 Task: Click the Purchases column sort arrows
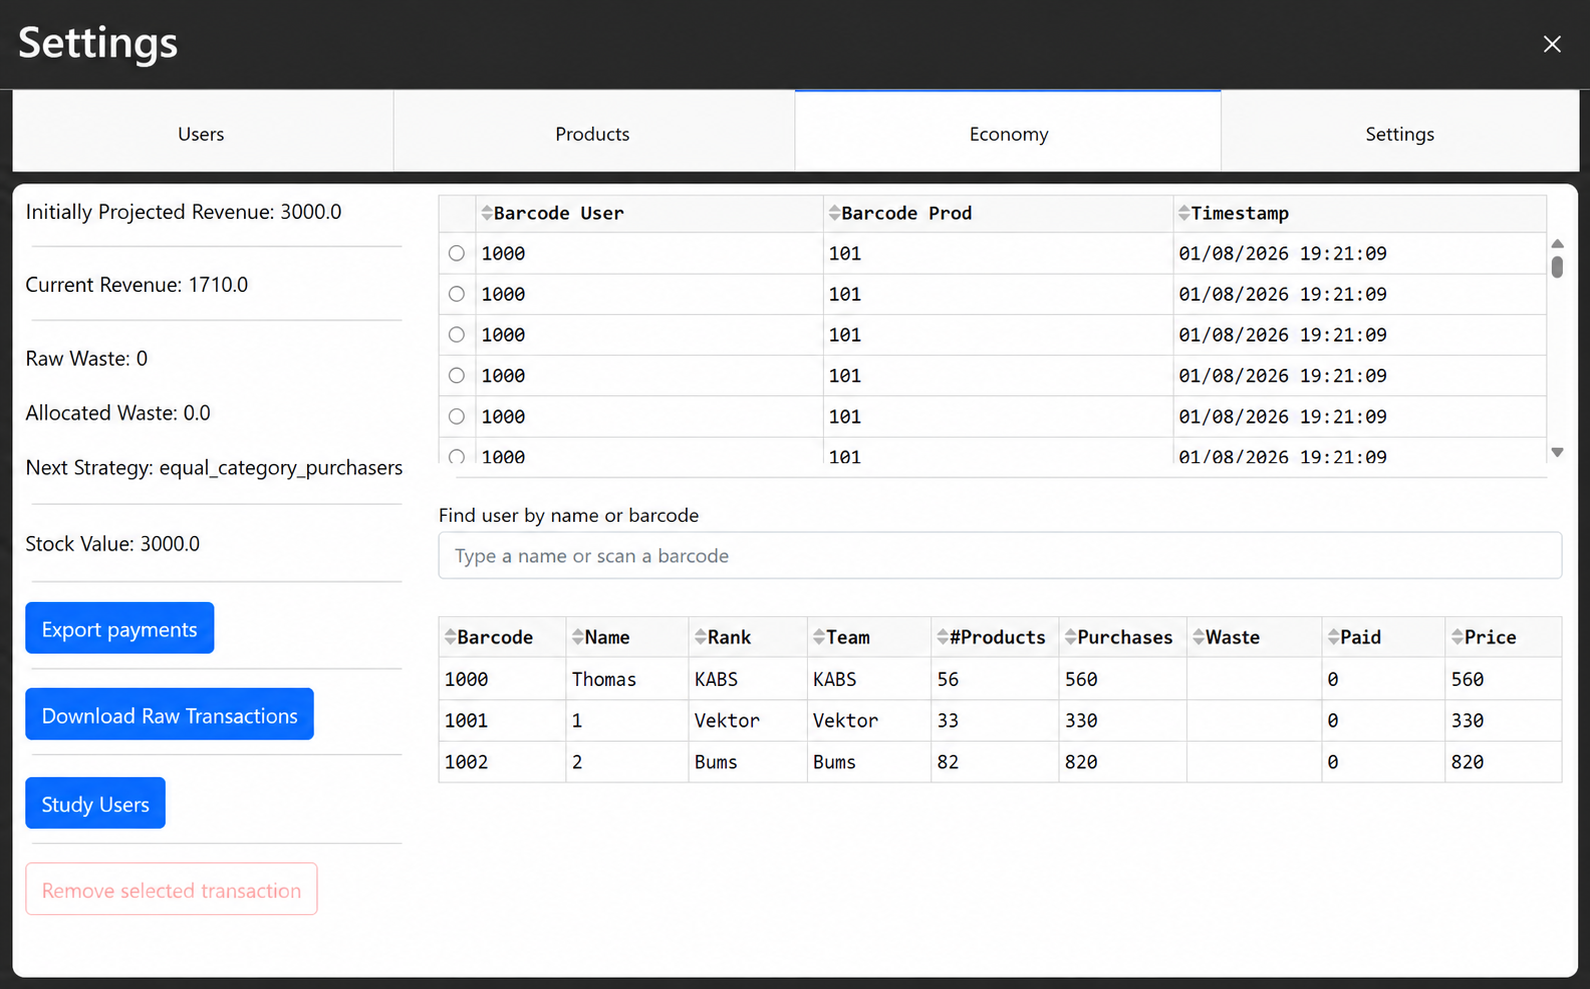pyautogui.click(x=1070, y=637)
